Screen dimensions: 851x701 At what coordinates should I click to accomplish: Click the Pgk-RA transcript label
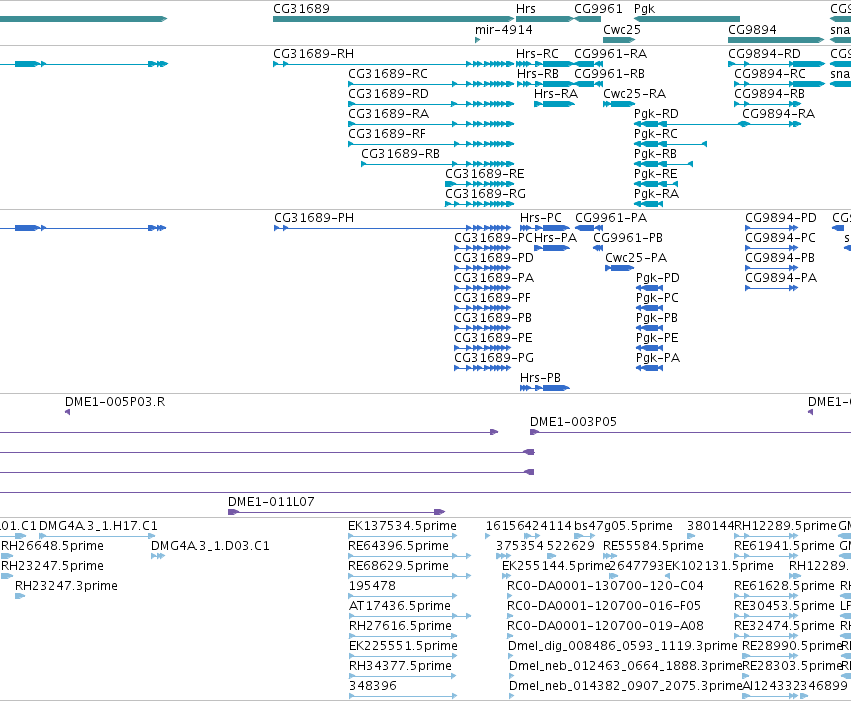coord(656,194)
